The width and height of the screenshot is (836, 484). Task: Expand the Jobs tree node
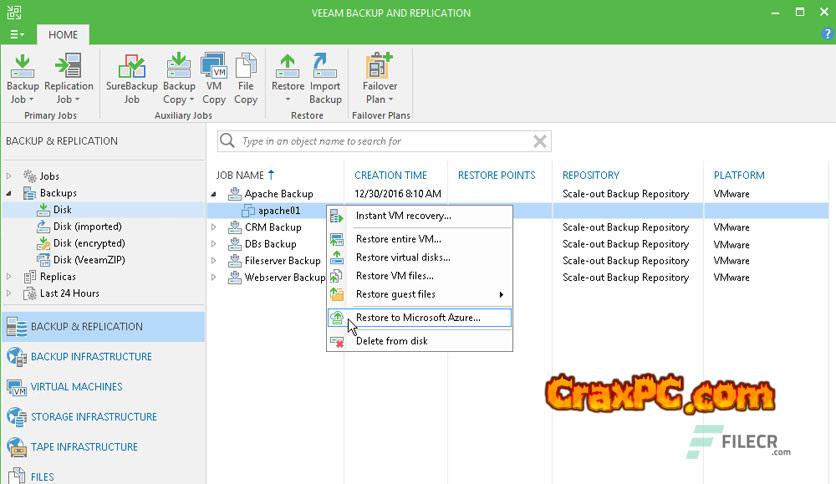9,176
